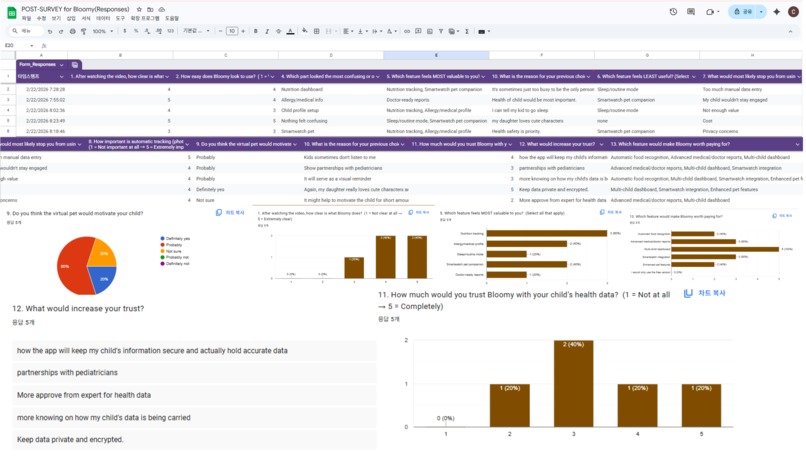Open the account avatar C

[793, 12]
